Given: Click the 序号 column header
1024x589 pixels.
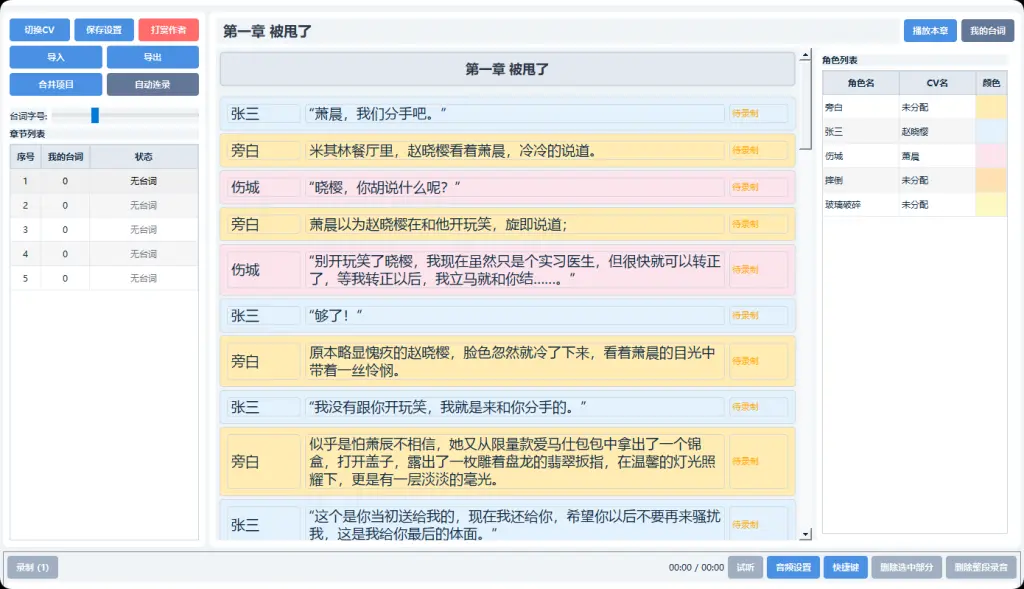Looking at the screenshot, I should point(25,157).
